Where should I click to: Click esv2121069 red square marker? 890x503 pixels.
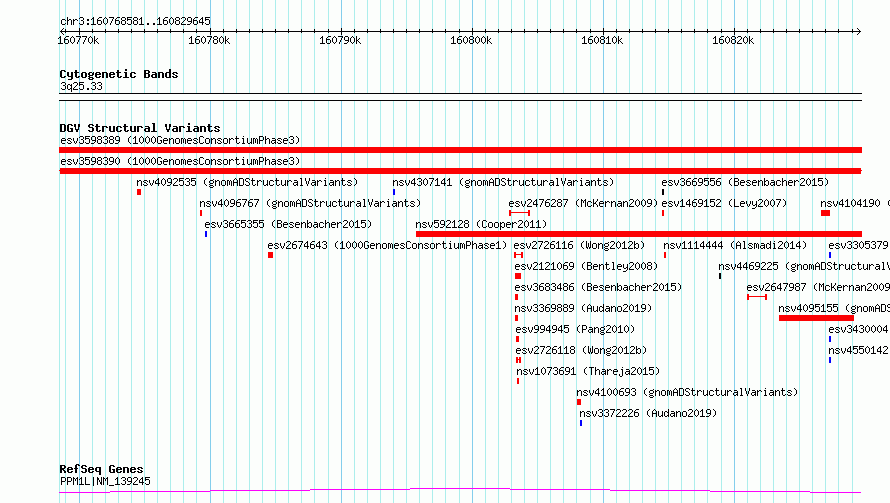518,276
